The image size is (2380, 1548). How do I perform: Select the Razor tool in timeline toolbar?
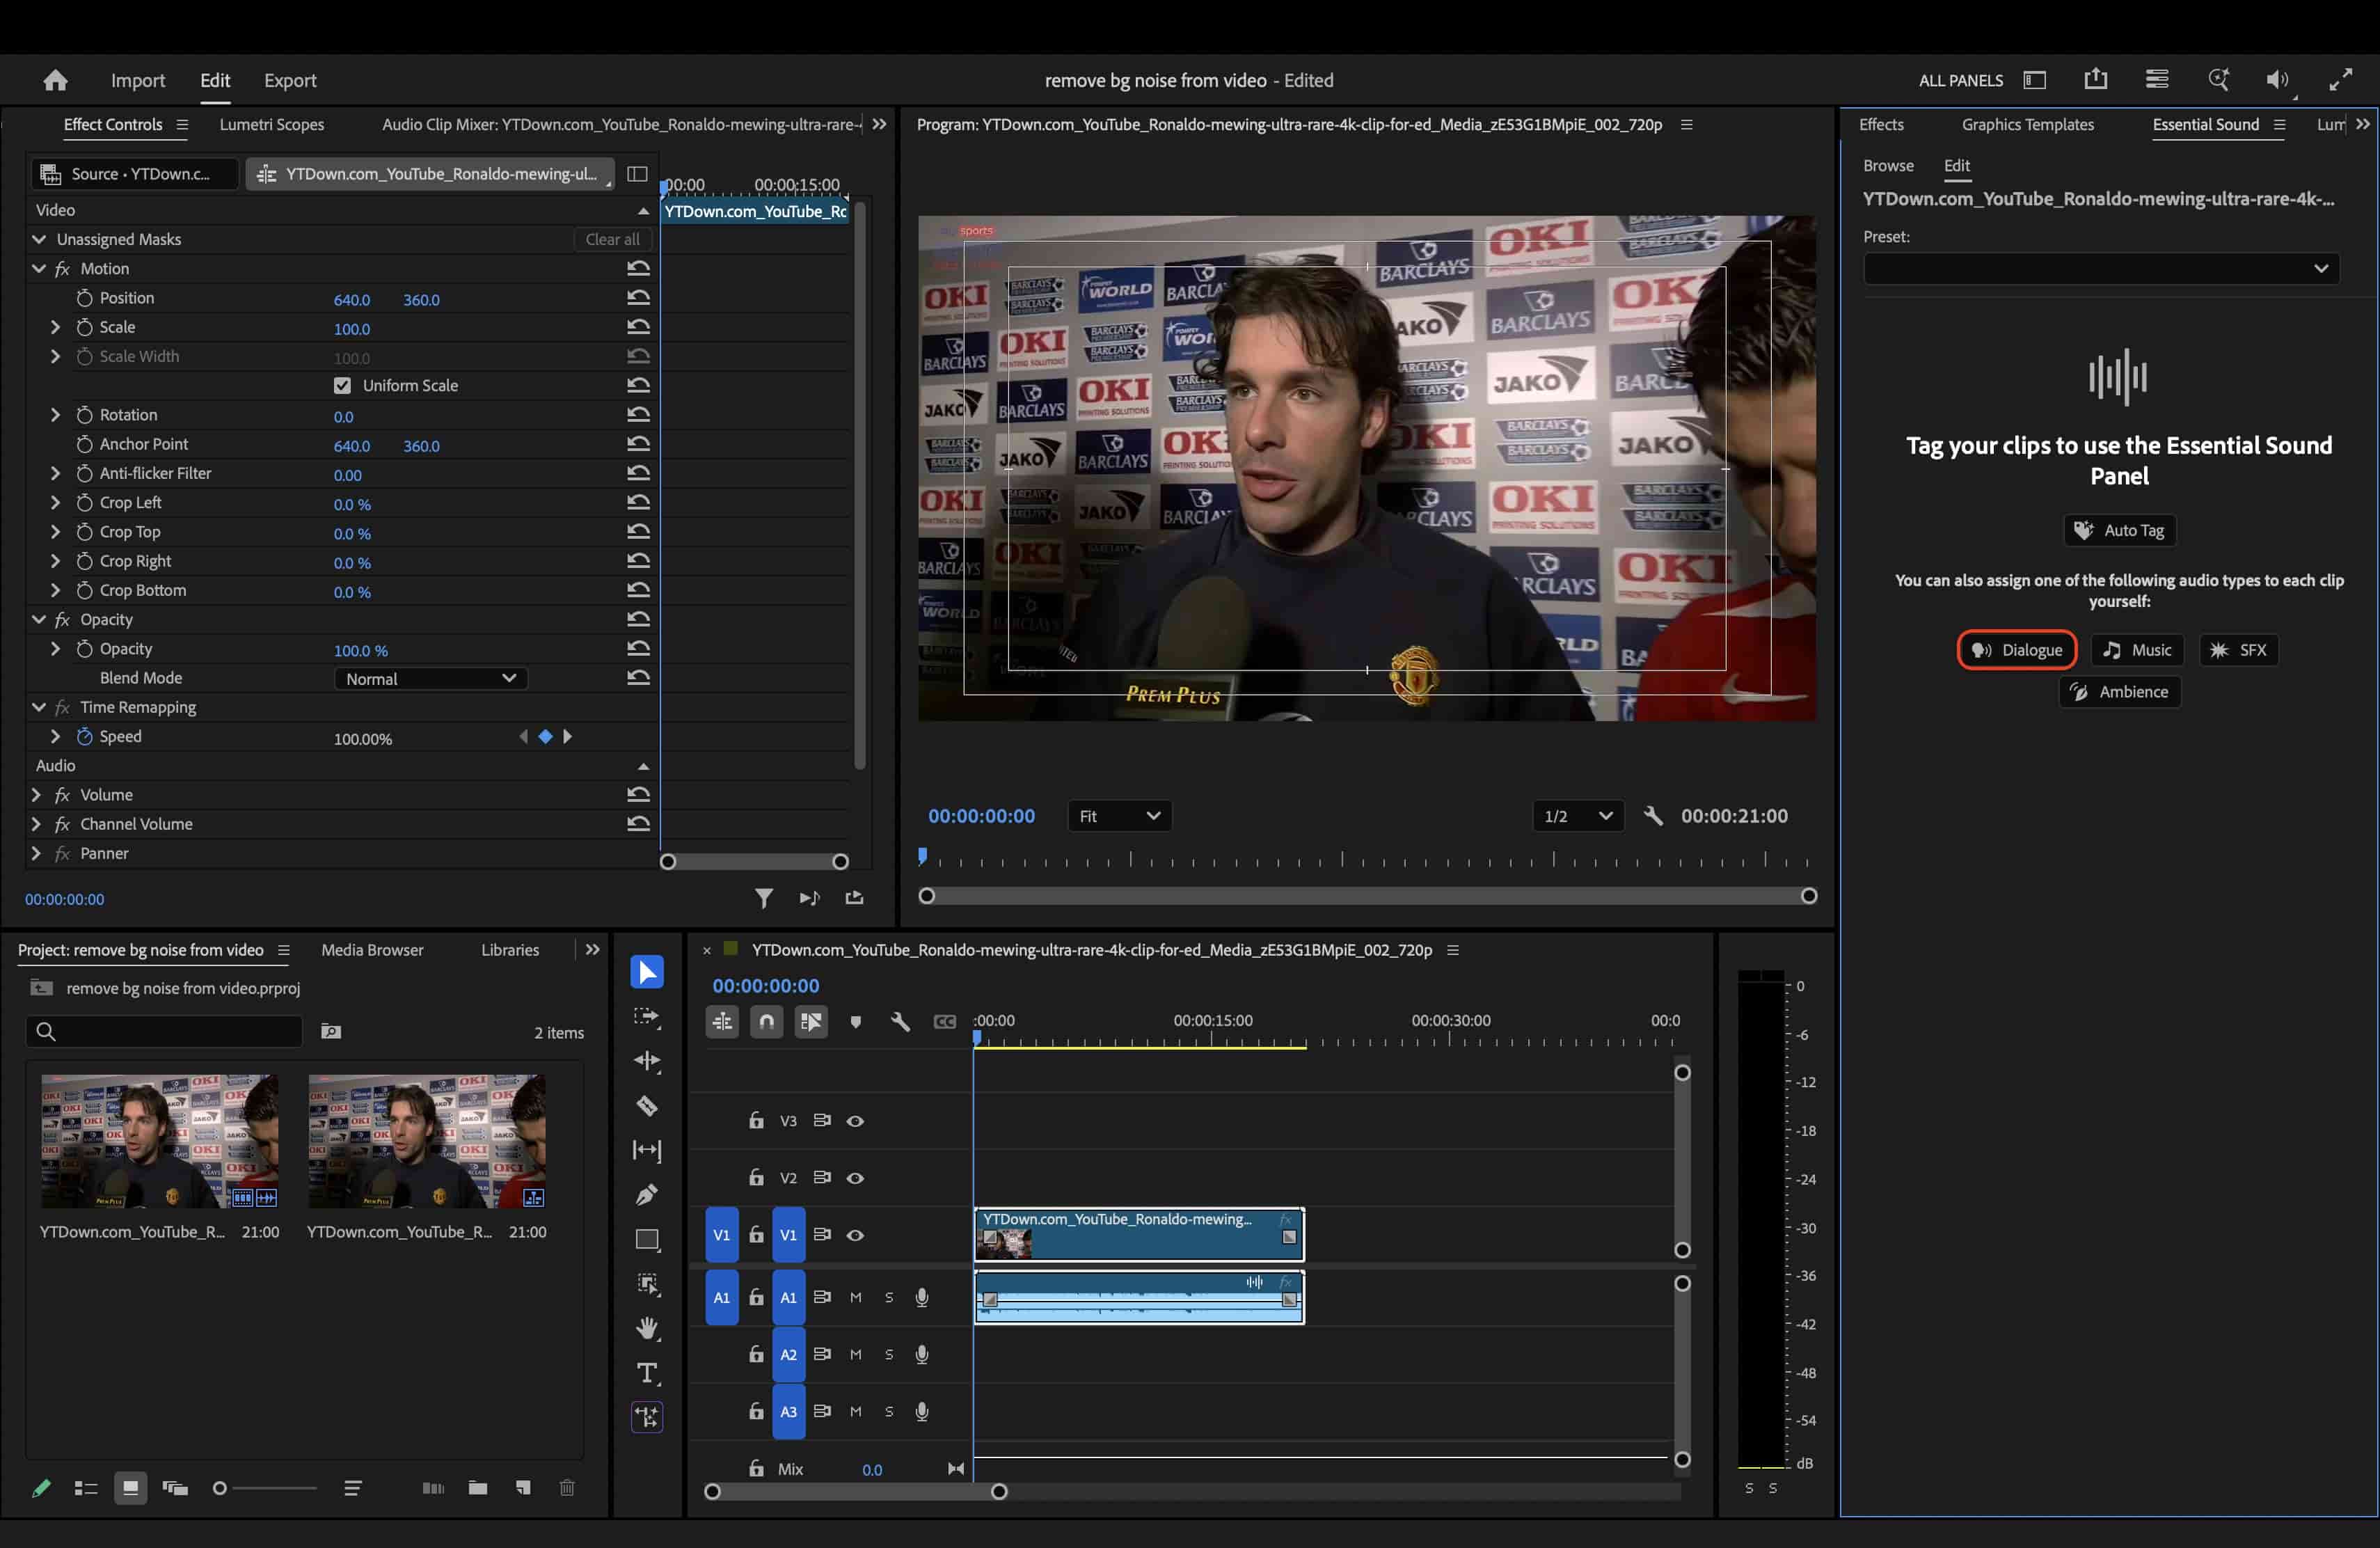[647, 1105]
